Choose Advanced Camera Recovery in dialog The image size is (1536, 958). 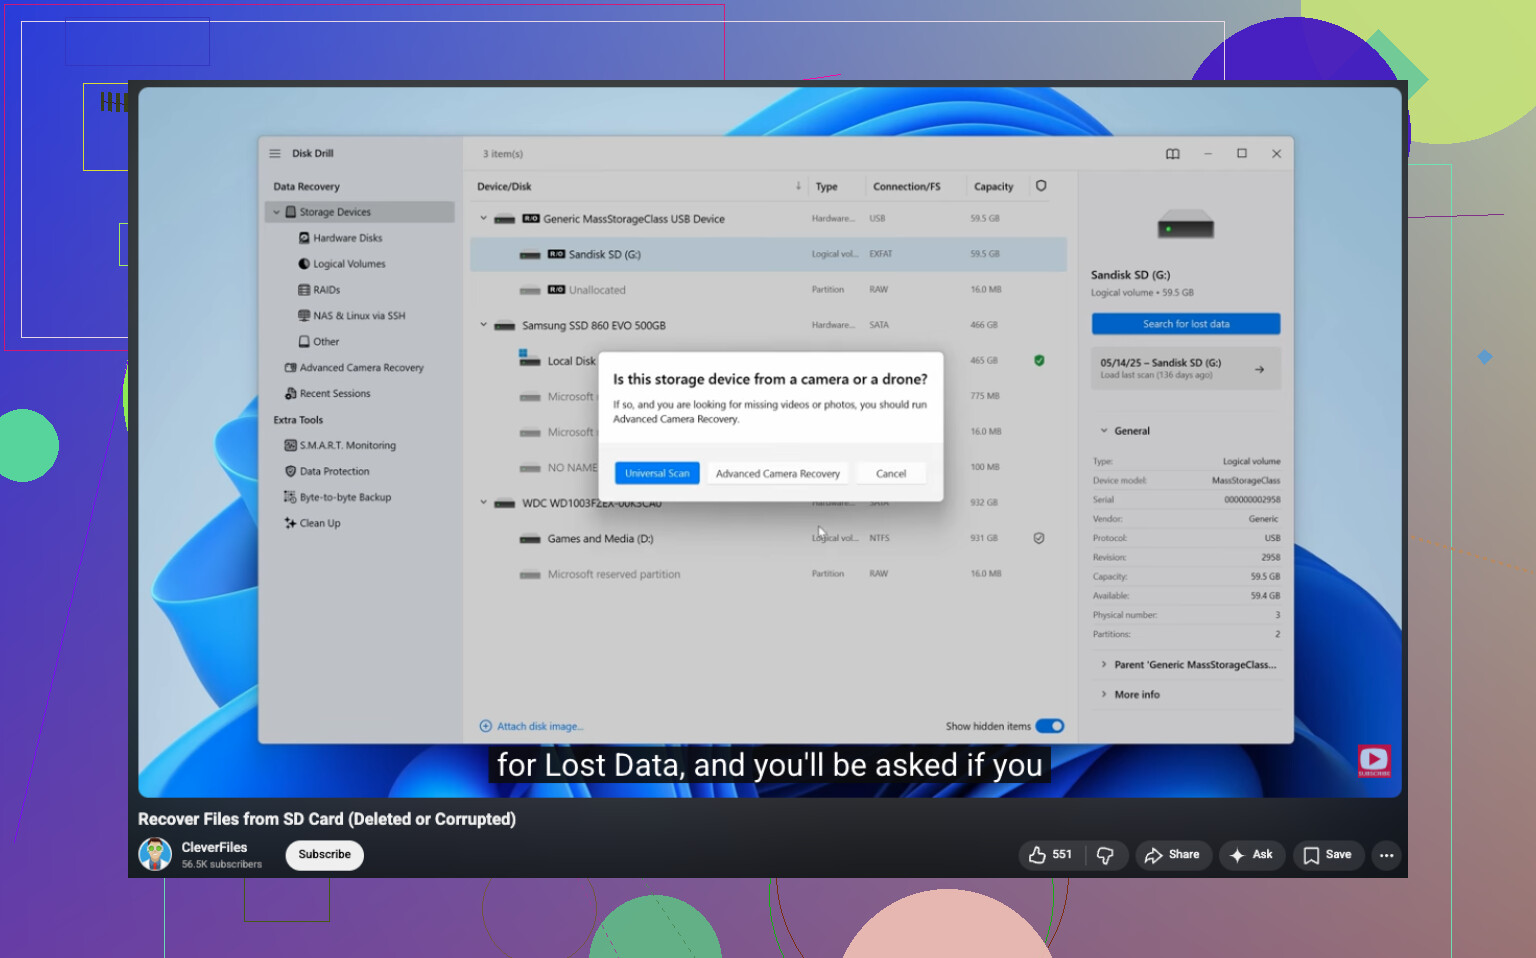(778, 473)
